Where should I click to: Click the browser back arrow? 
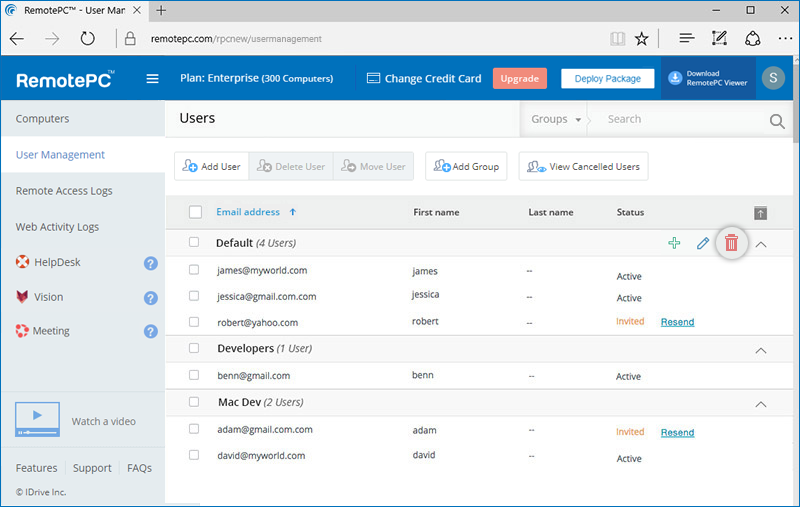17,39
